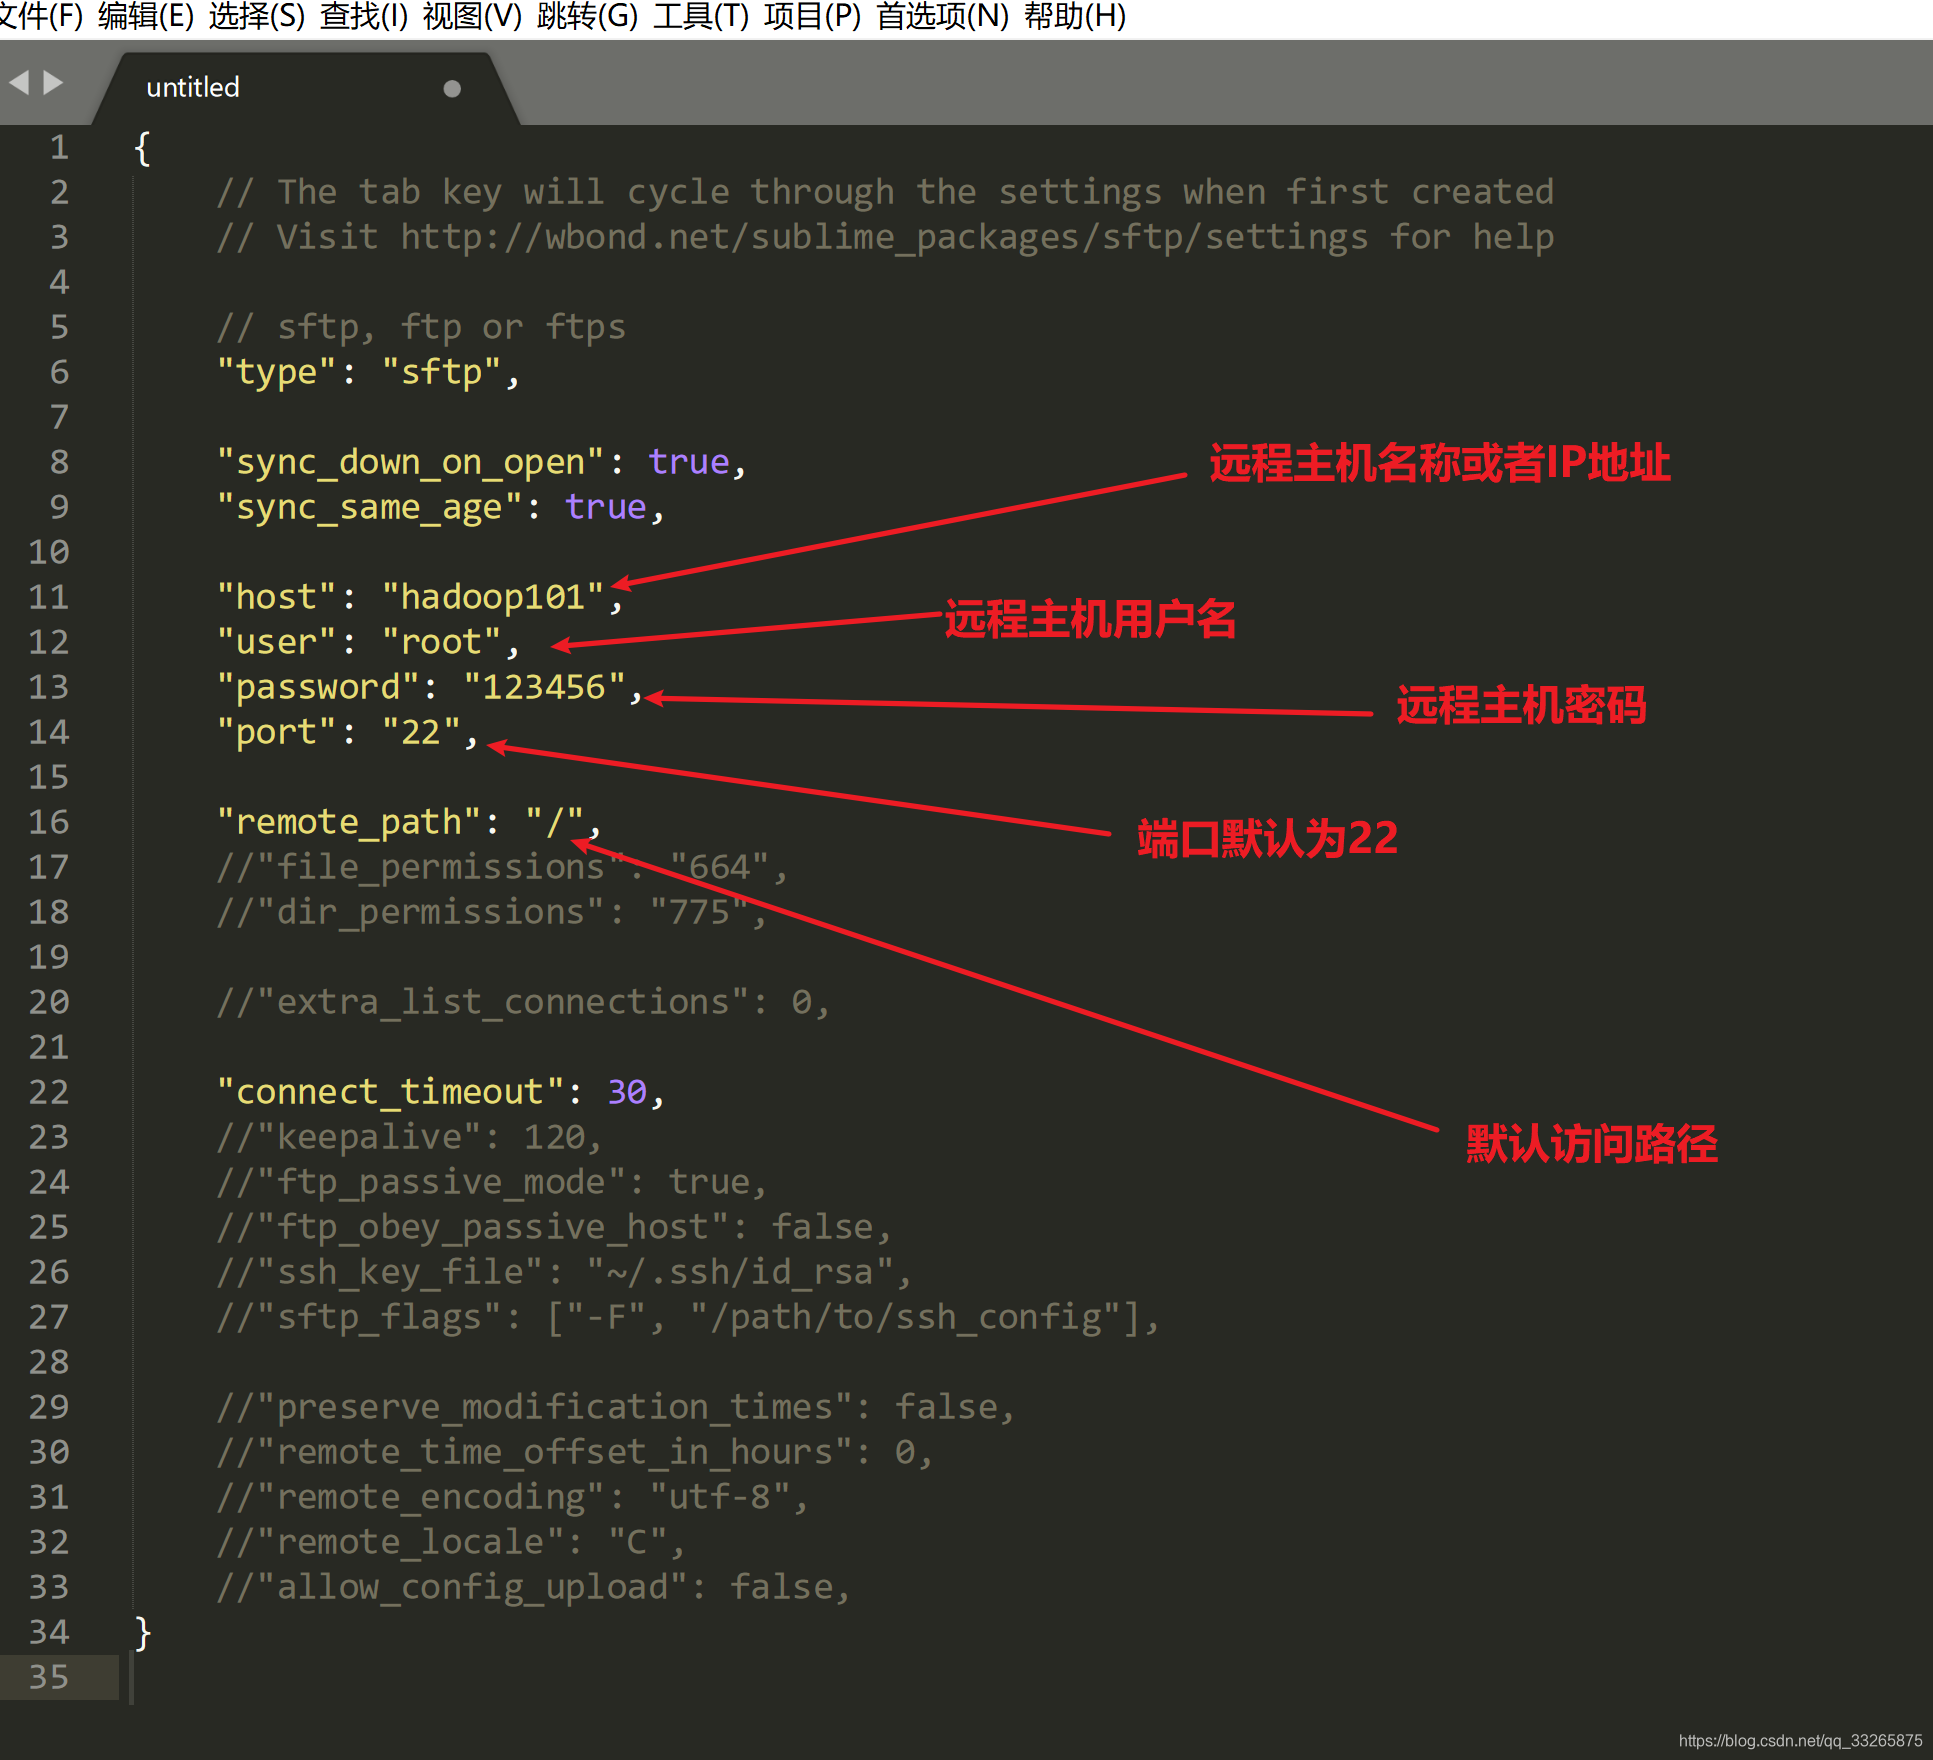This screenshot has width=1933, height=1760.
Task: Open the 选择(S) menu
Action: pyautogui.click(x=257, y=16)
